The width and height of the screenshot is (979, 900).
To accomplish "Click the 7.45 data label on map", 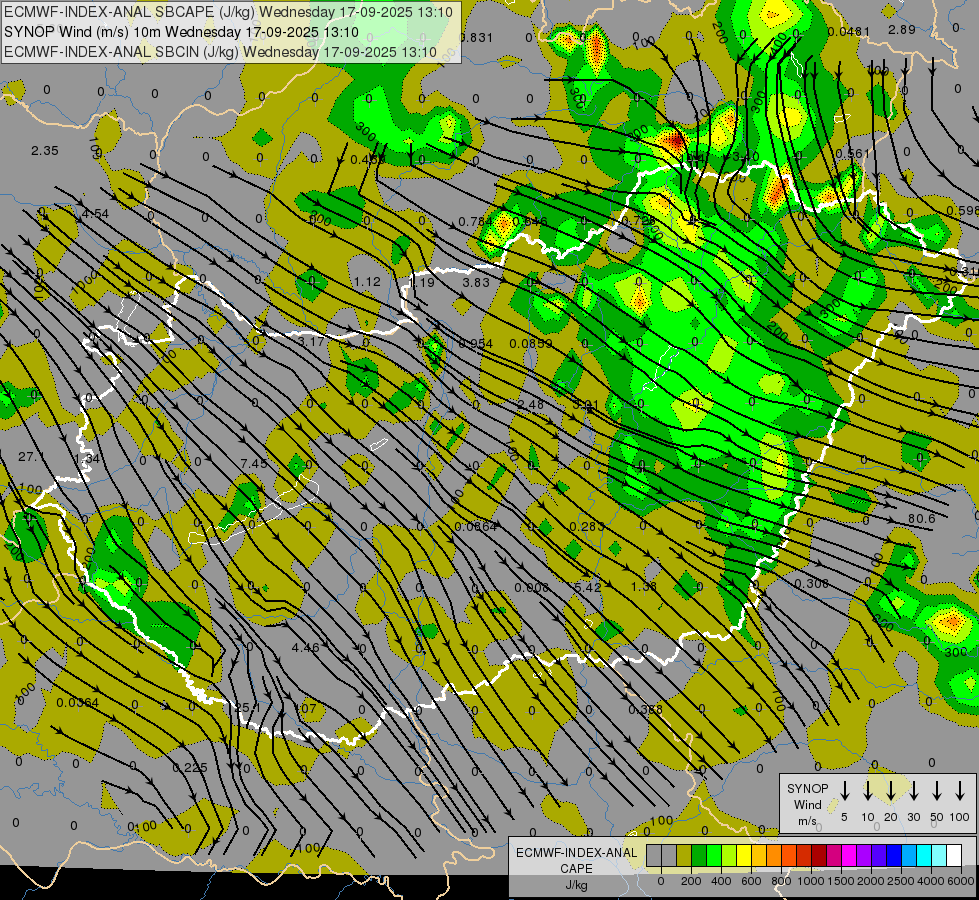I will click(255, 463).
